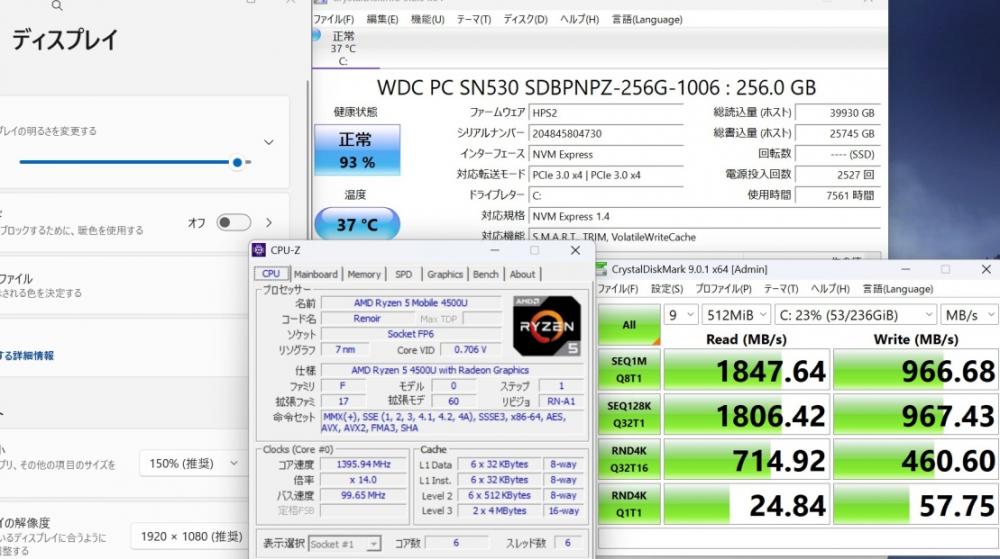This screenshot has width=1000, height=559.
Task: Click the CPU-Z app icon in title bar
Action: coord(259,250)
